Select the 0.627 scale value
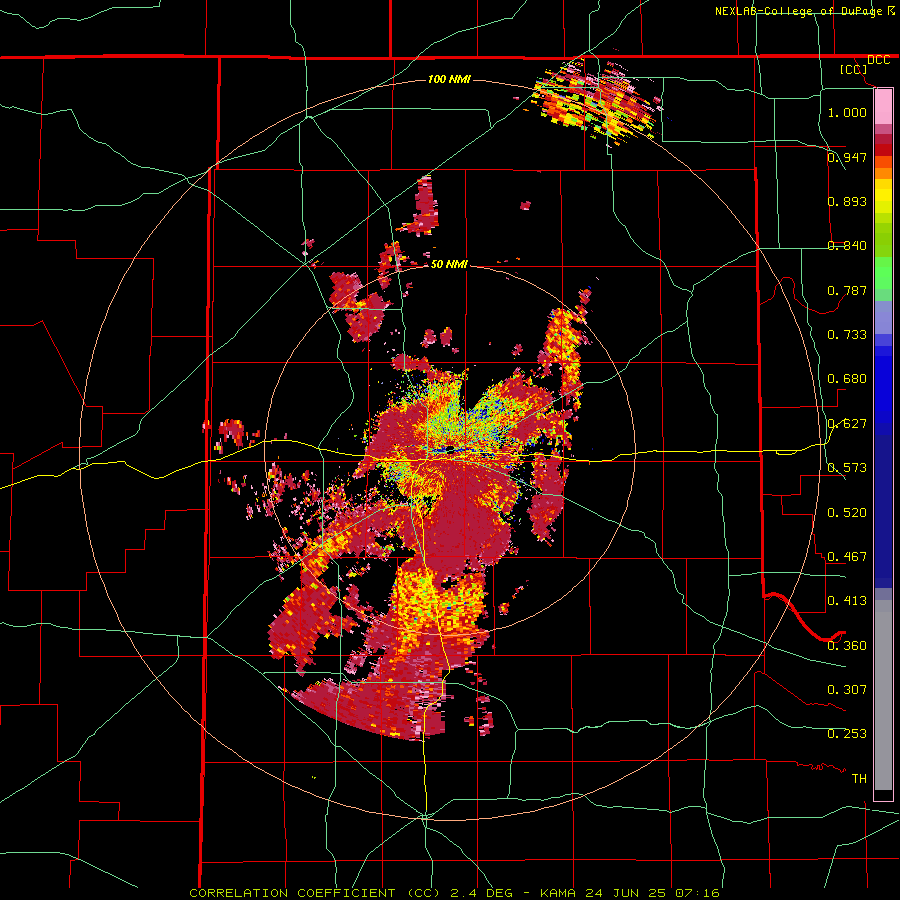The image size is (900, 900). pyautogui.click(x=847, y=423)
